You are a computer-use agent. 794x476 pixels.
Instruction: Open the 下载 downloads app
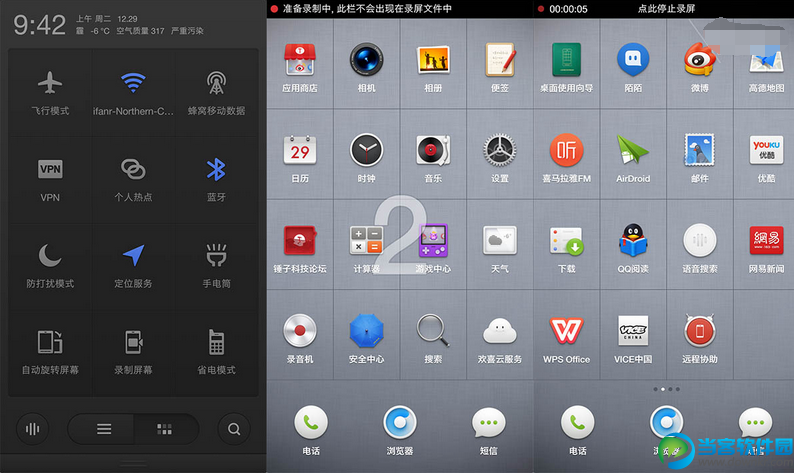coord(567,241)
